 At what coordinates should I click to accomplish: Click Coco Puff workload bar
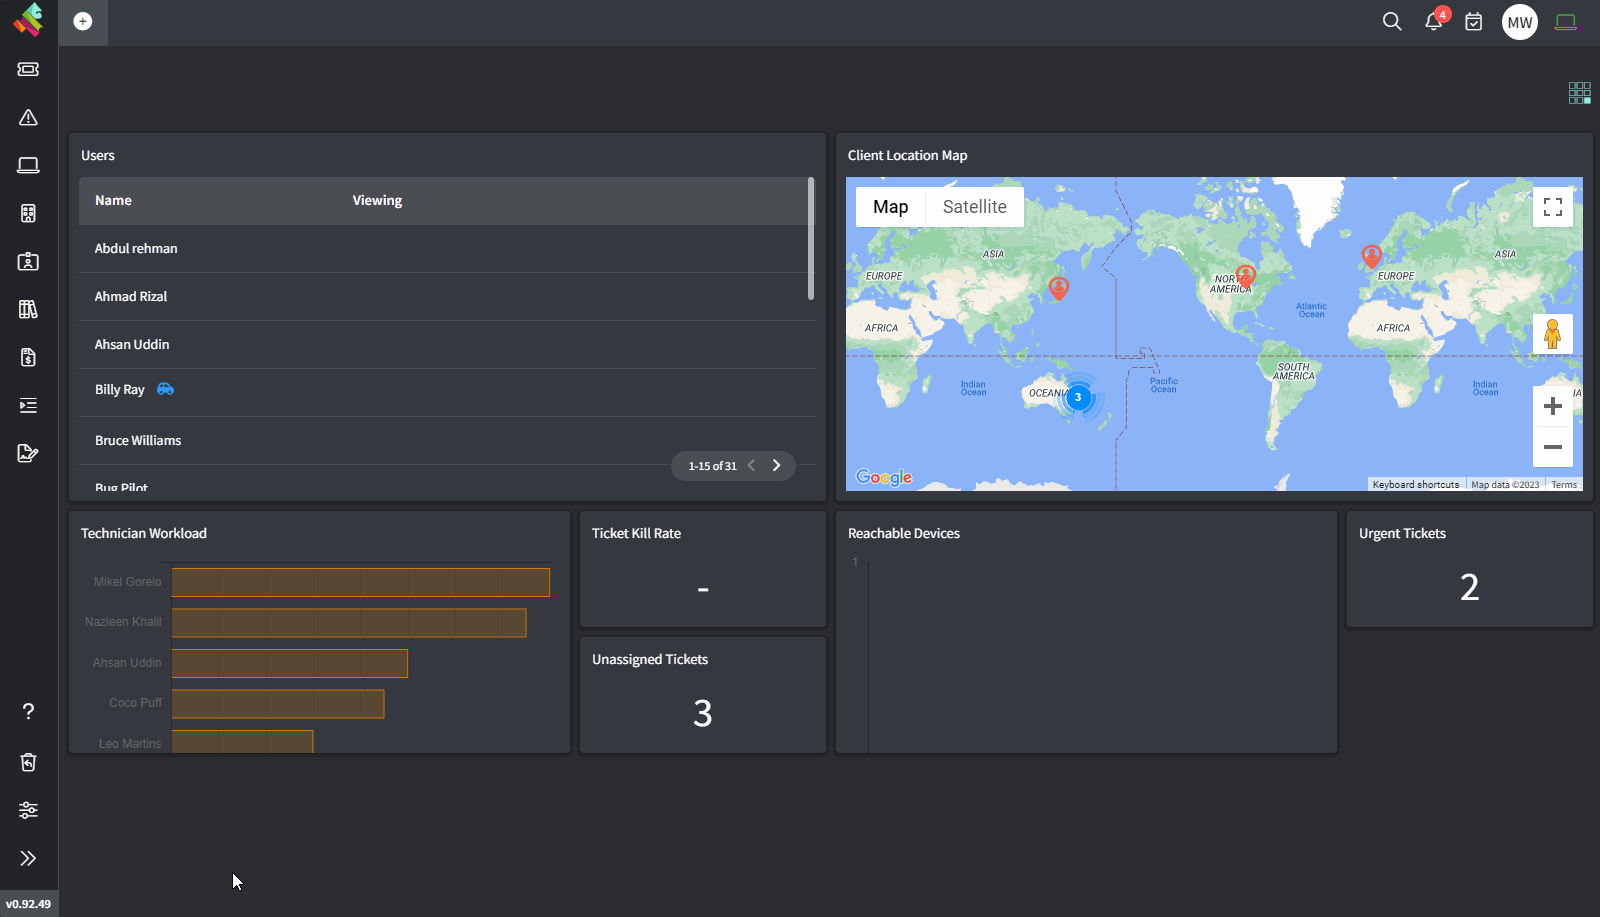click(x=278, y=703)
